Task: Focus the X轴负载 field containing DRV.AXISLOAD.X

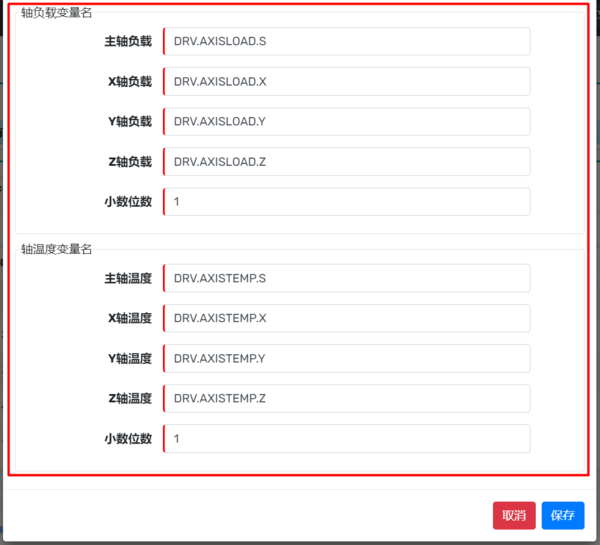Action: [346, 81]
